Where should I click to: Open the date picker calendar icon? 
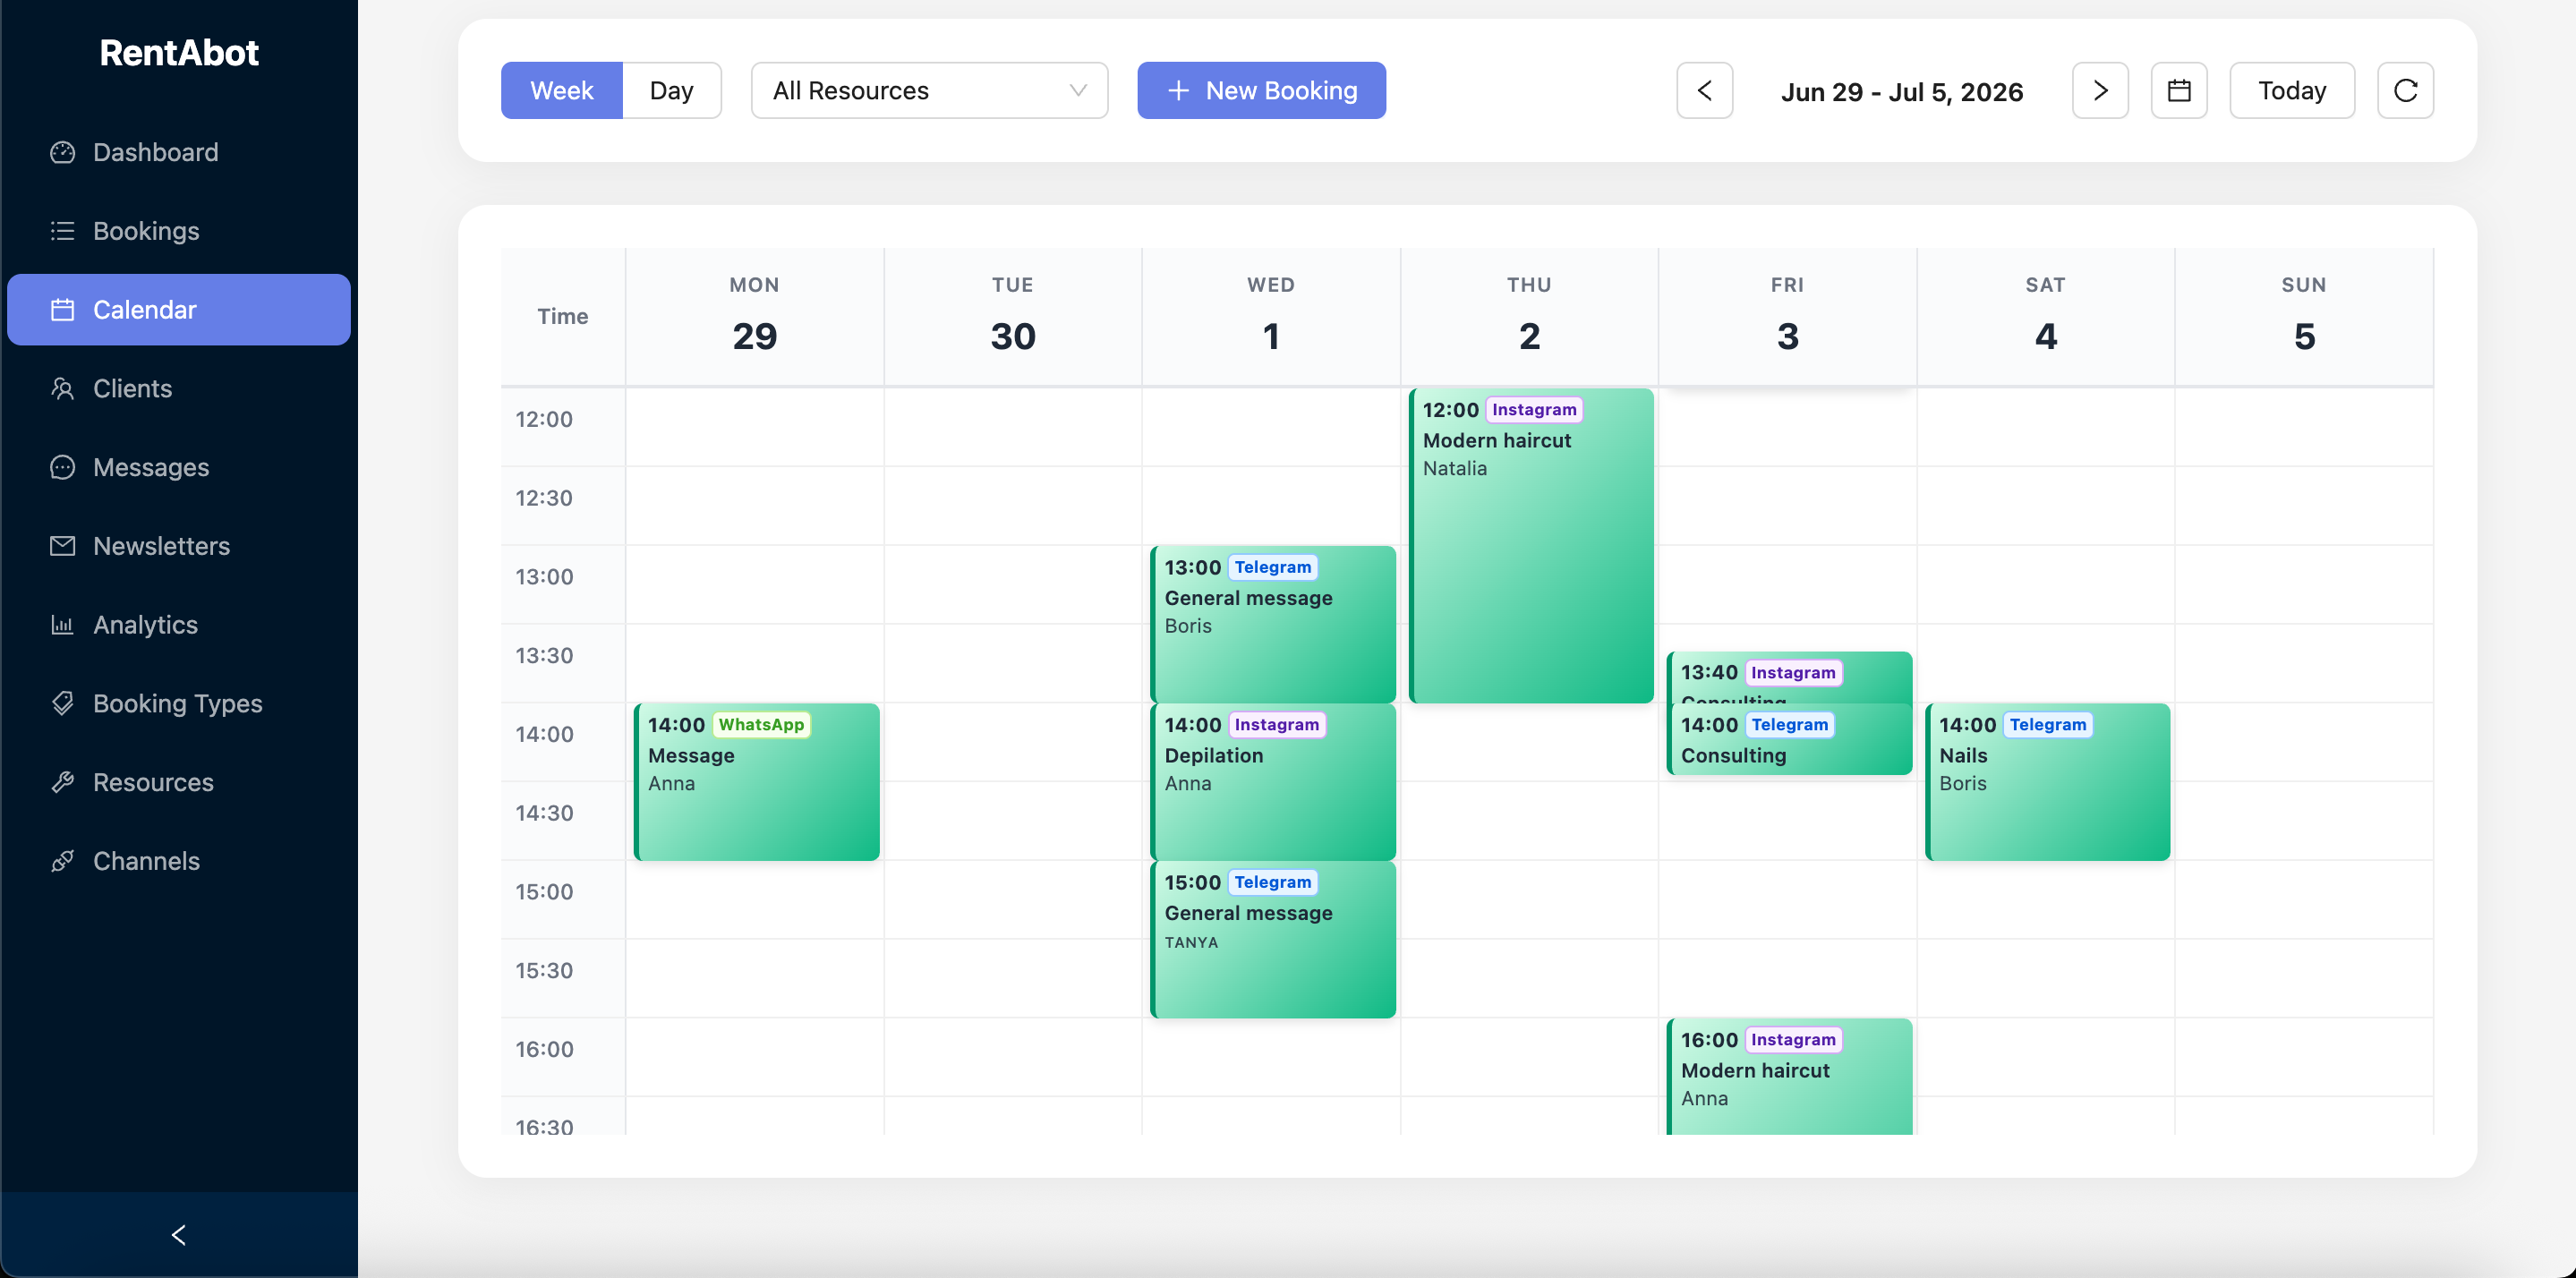tap(2179, 91)
